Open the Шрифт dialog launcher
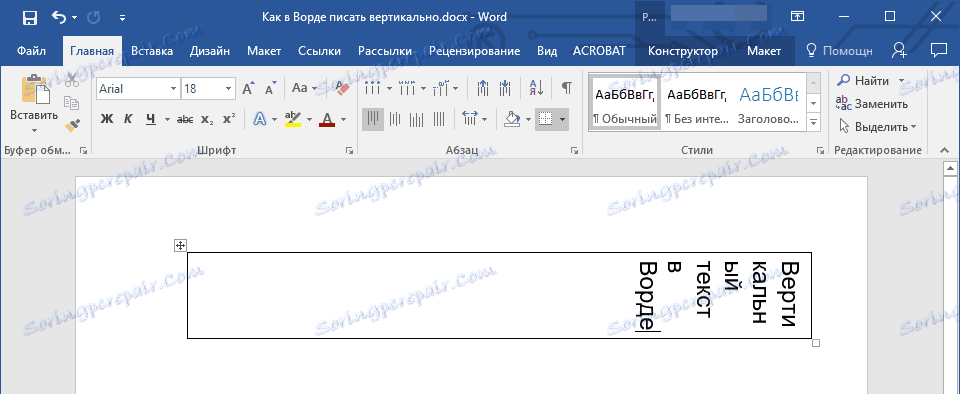Viewport: 960px width, 394px height. (350, 151)
